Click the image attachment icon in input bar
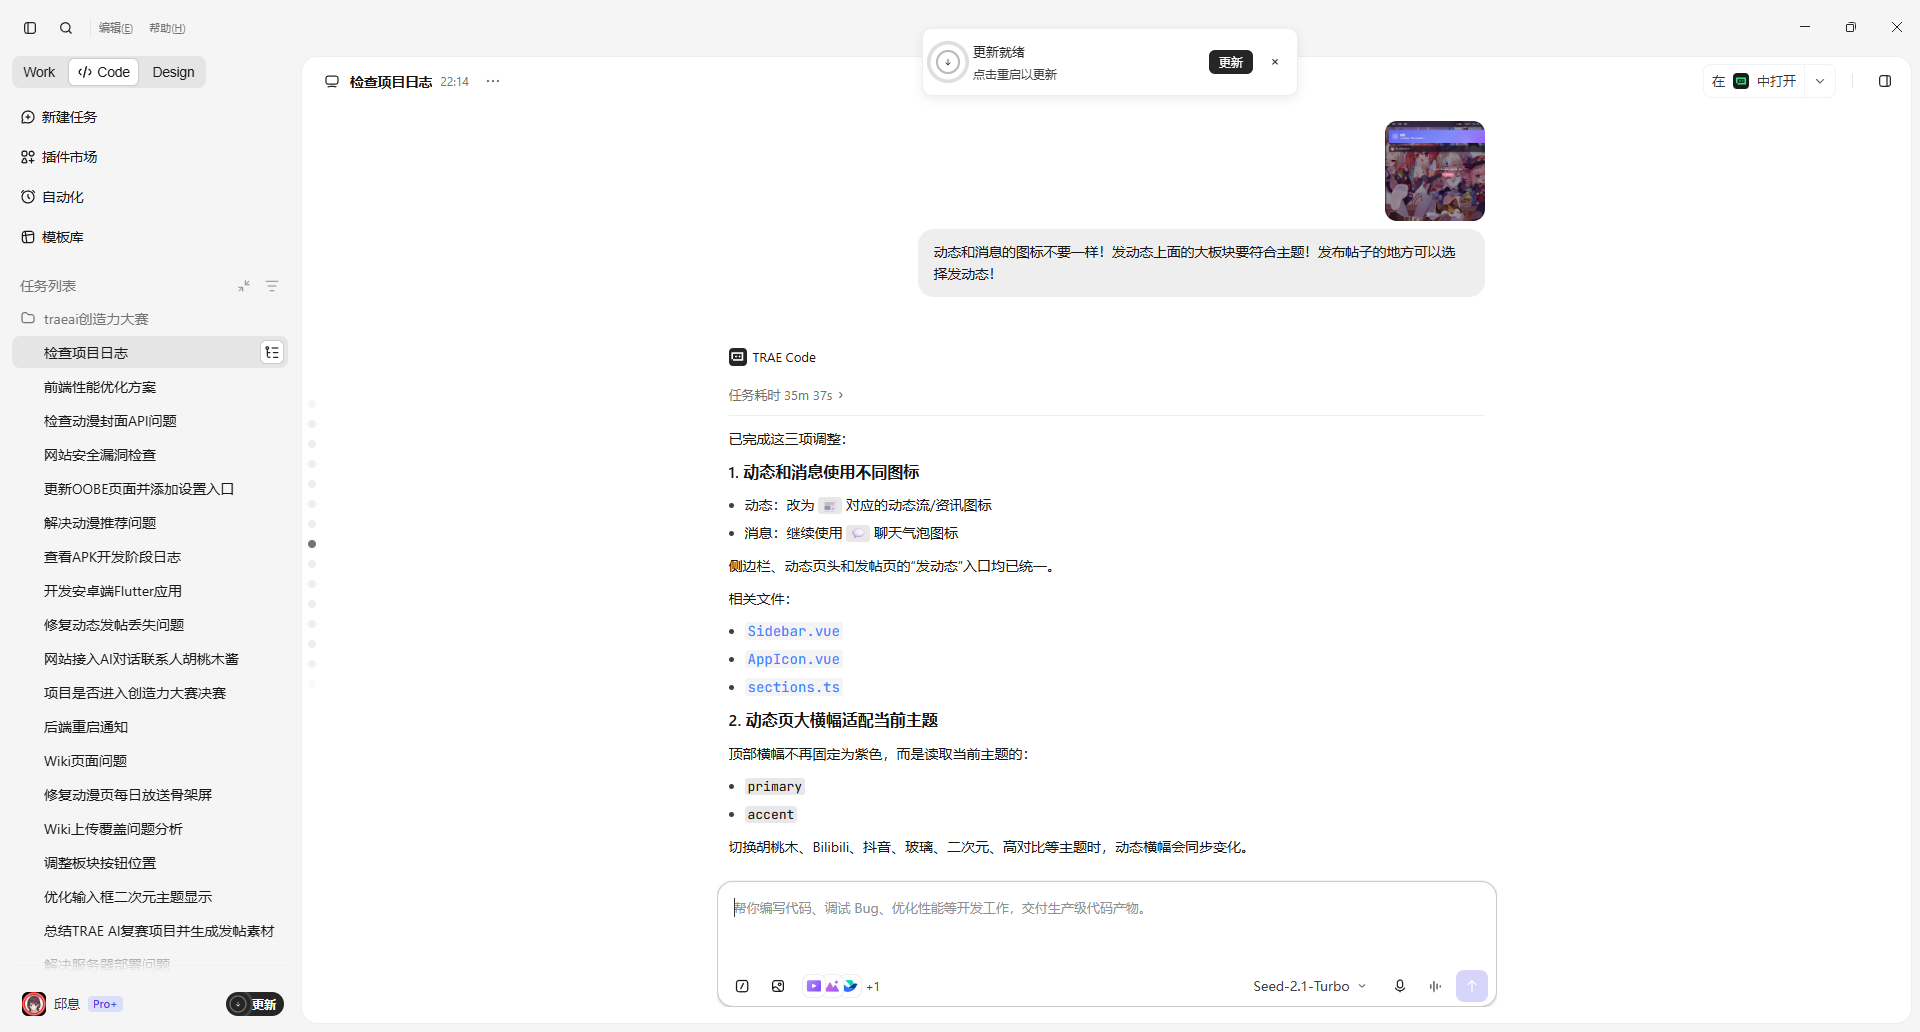 tap(778, 986)
